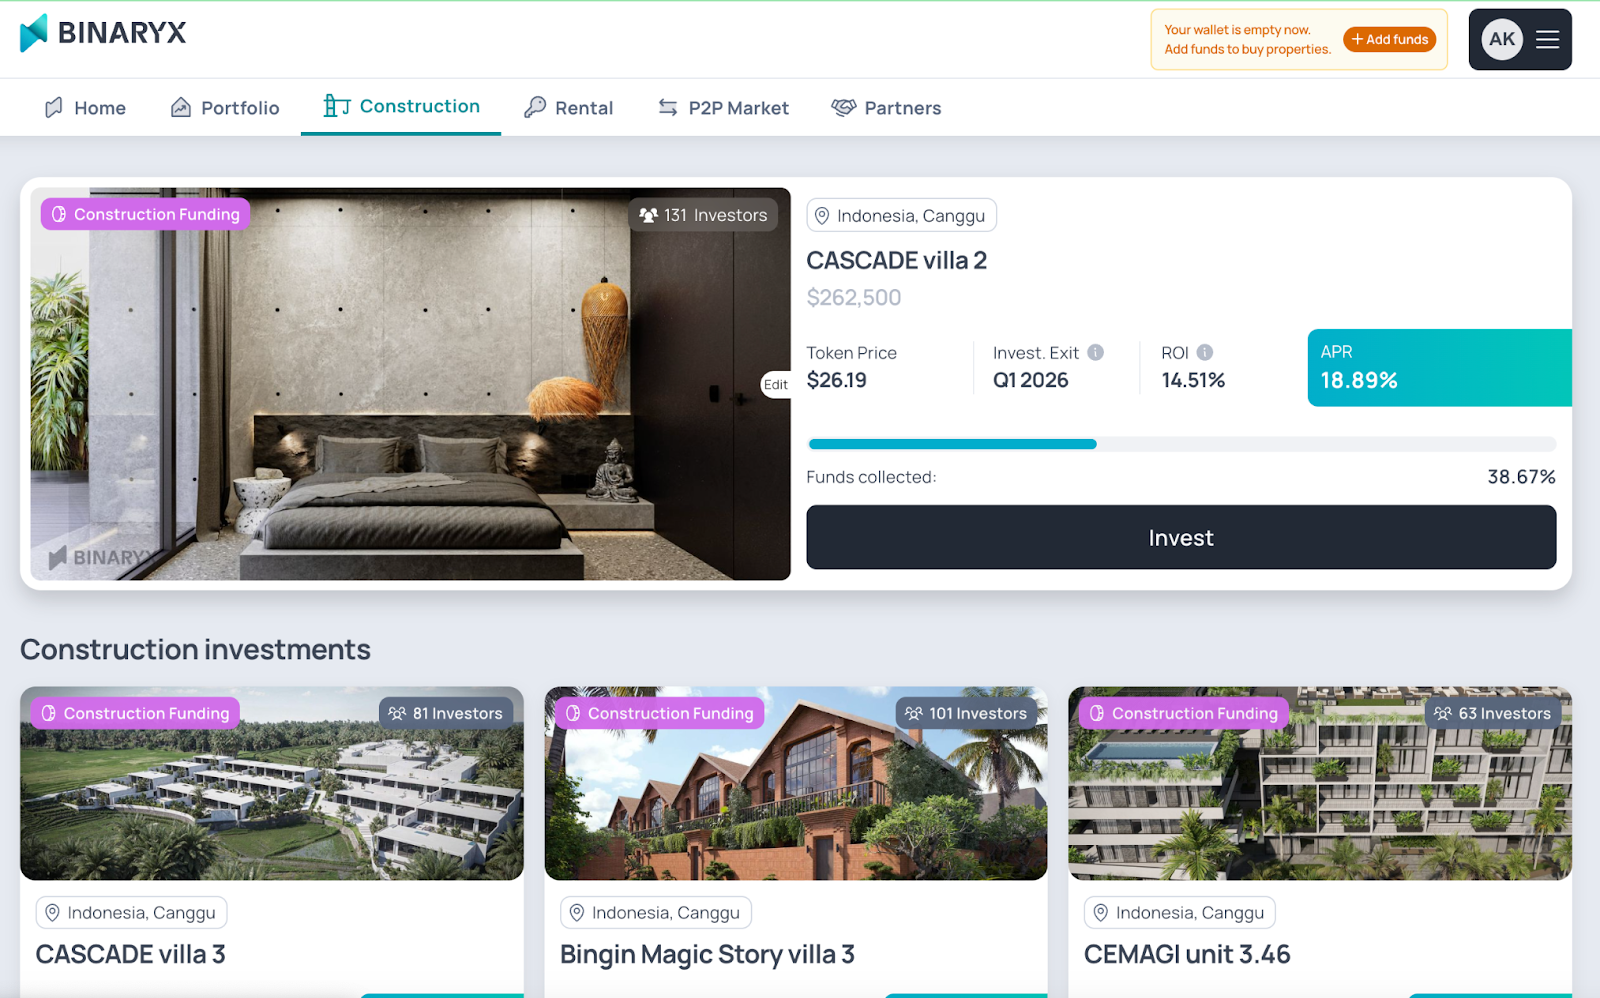Open the hamburger menu icon
This screenshot has height=998, width=1600.
1547,39
